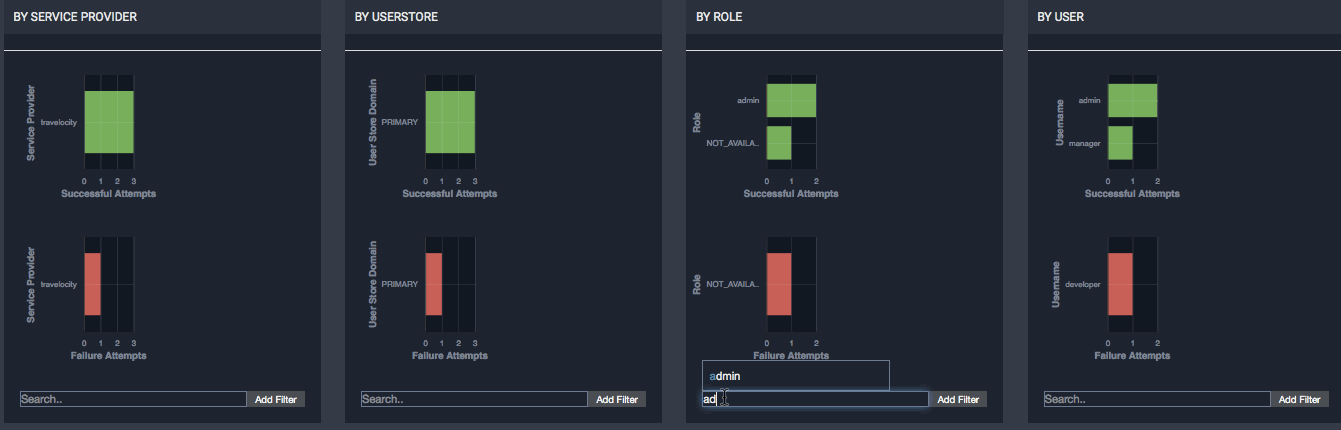Image resolution: width=1341 pixels, height=430 pixels.
Task: Click Add Filter in By Userstore panel
Action: coord(617,399)
